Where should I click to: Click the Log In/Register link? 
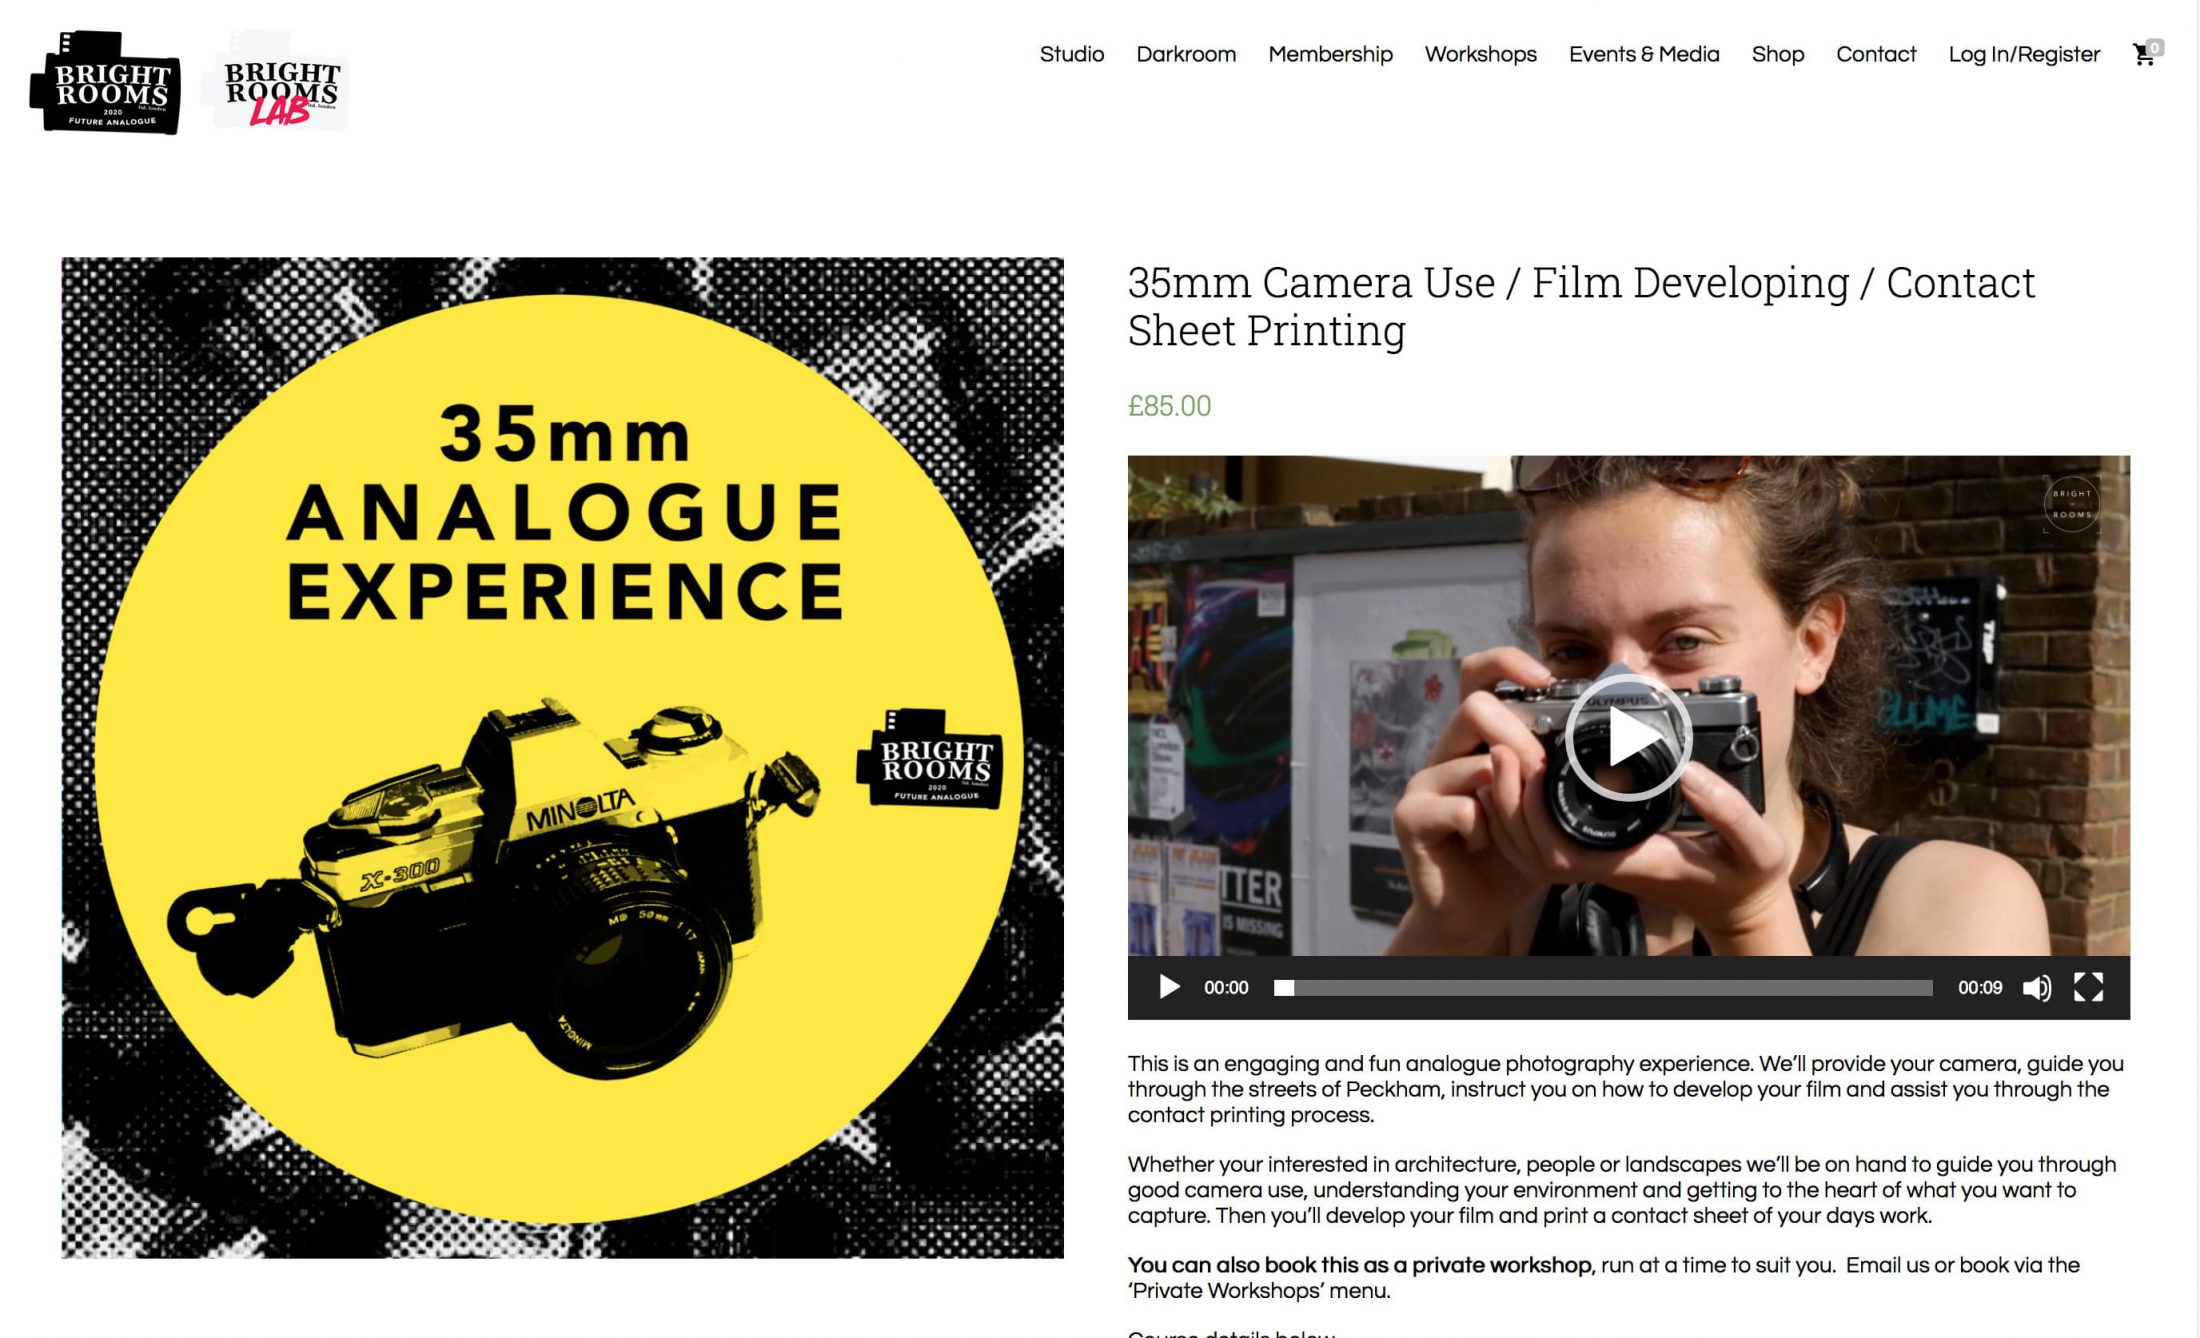2023,54
